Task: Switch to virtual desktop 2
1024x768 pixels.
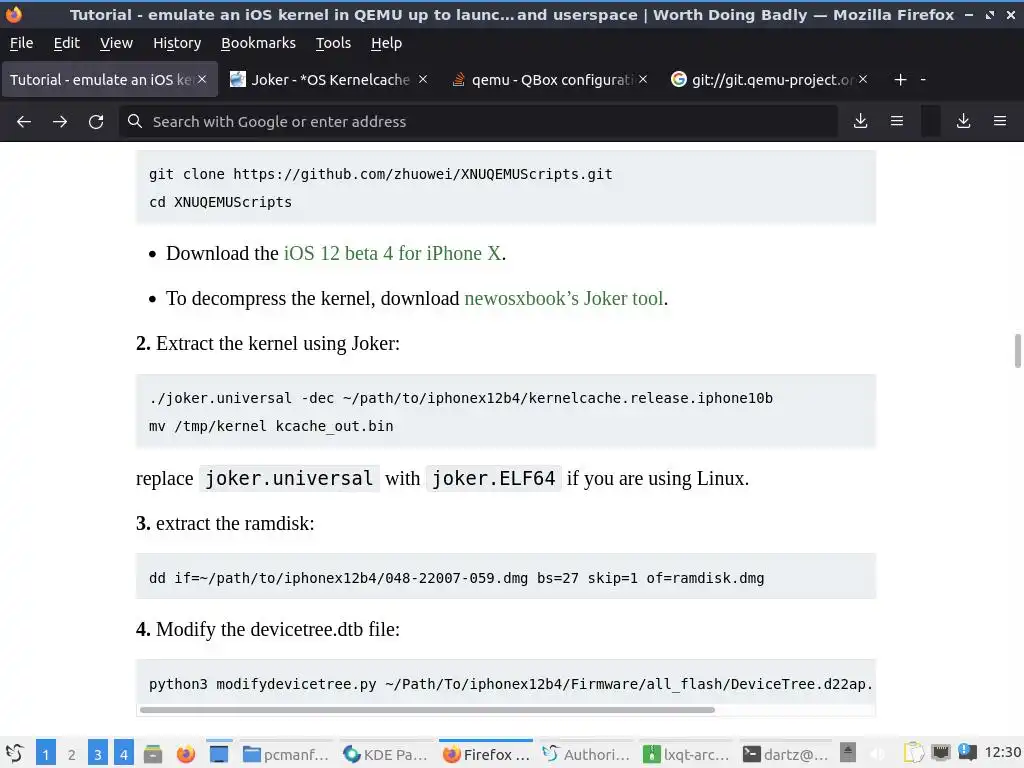Action: coord(72,754)
